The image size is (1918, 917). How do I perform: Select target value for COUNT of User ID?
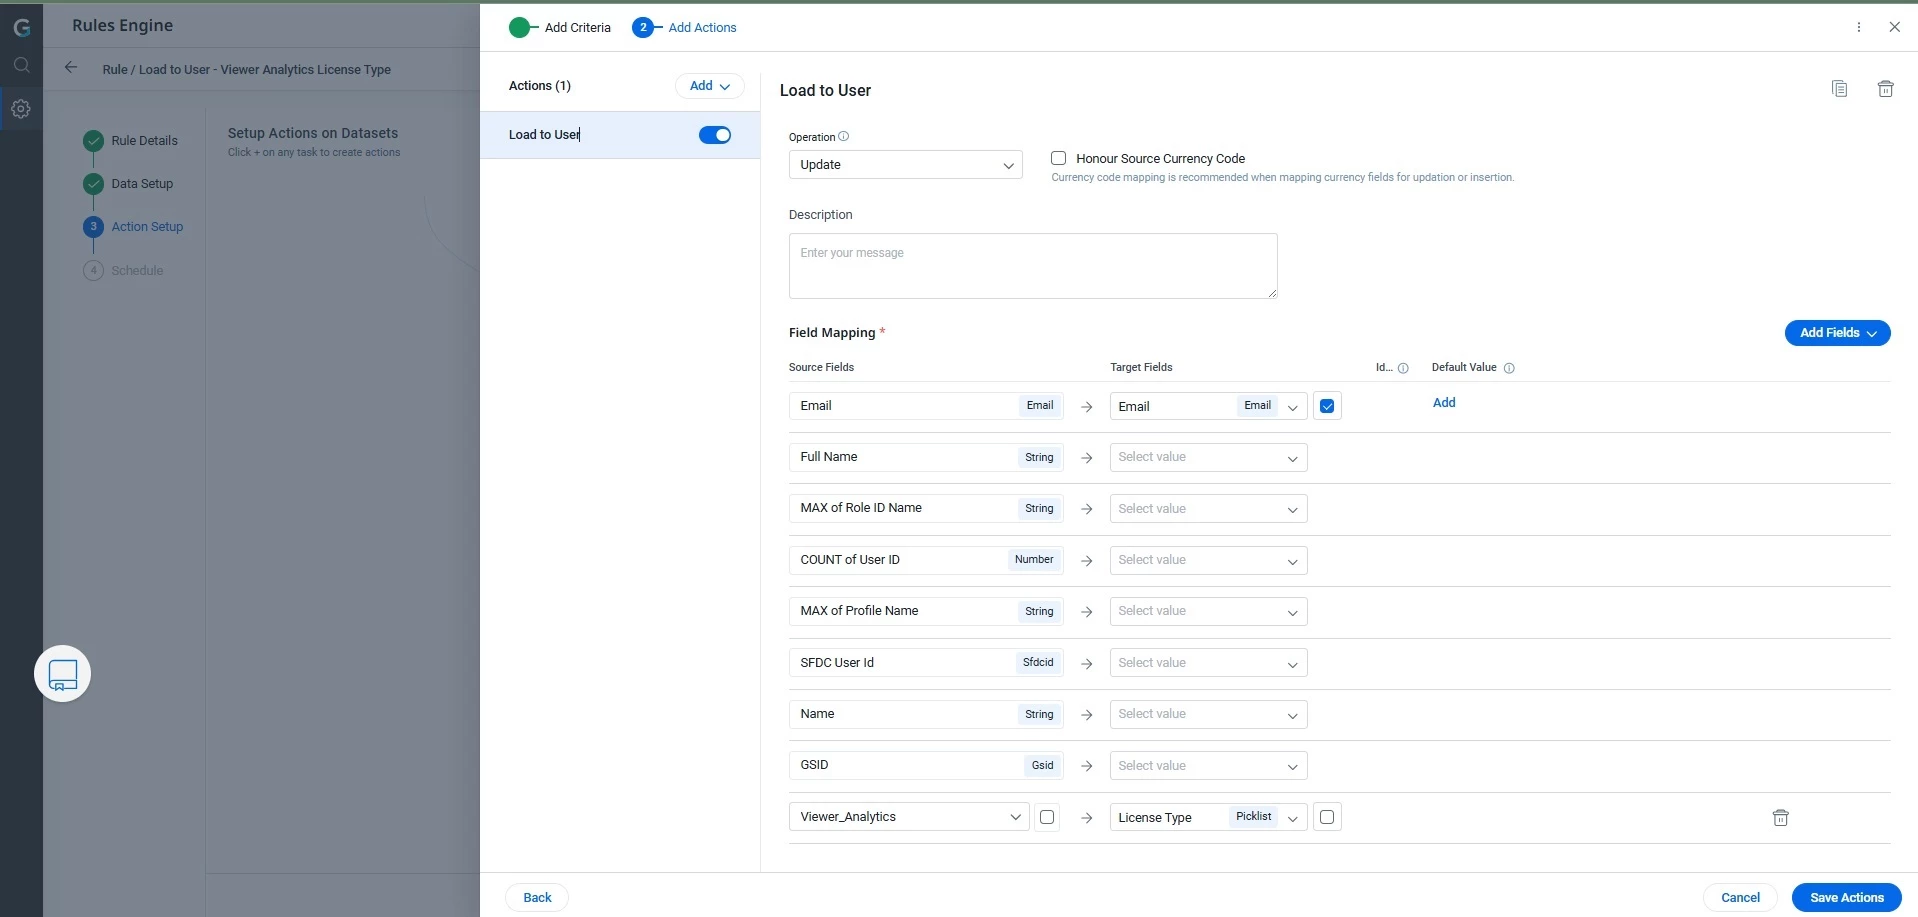pyautogui.click(x=1208, y=561)
